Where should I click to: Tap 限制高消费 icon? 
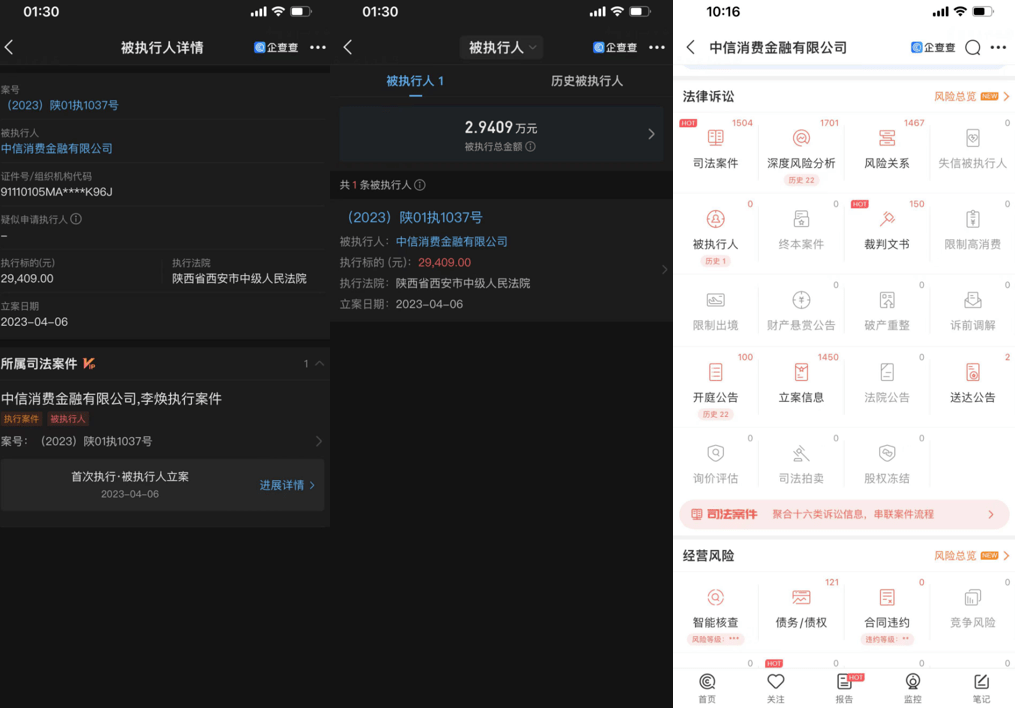(x=972, y=219)
